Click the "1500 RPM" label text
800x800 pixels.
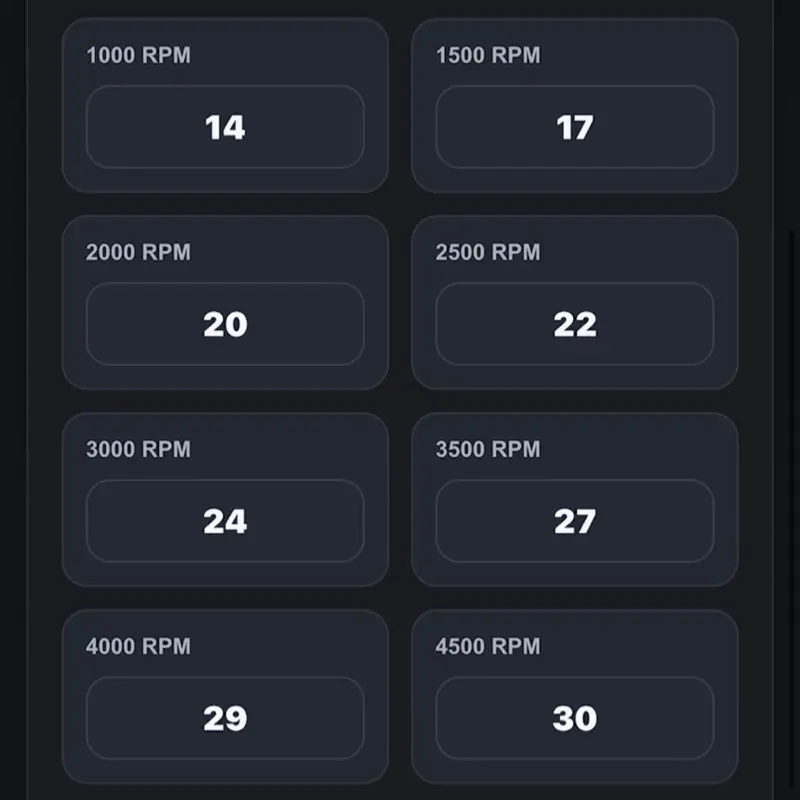coord(488,55)
